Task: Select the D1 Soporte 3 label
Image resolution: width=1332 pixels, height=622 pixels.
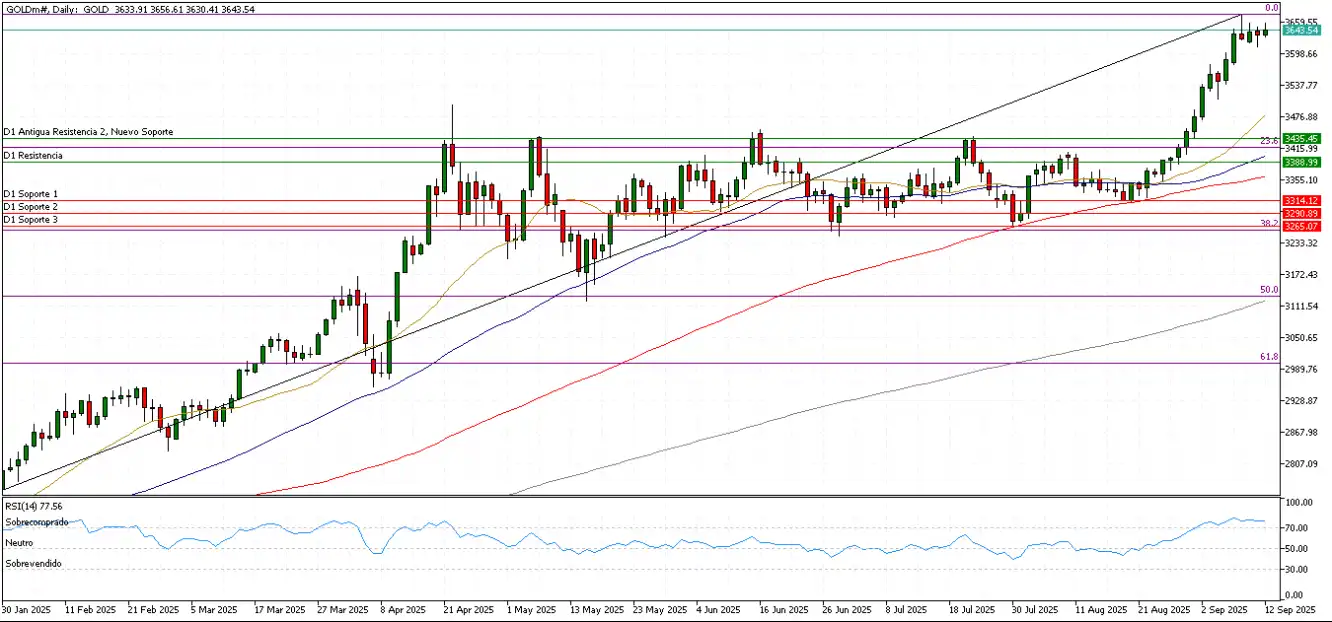Action: point(30,219)
